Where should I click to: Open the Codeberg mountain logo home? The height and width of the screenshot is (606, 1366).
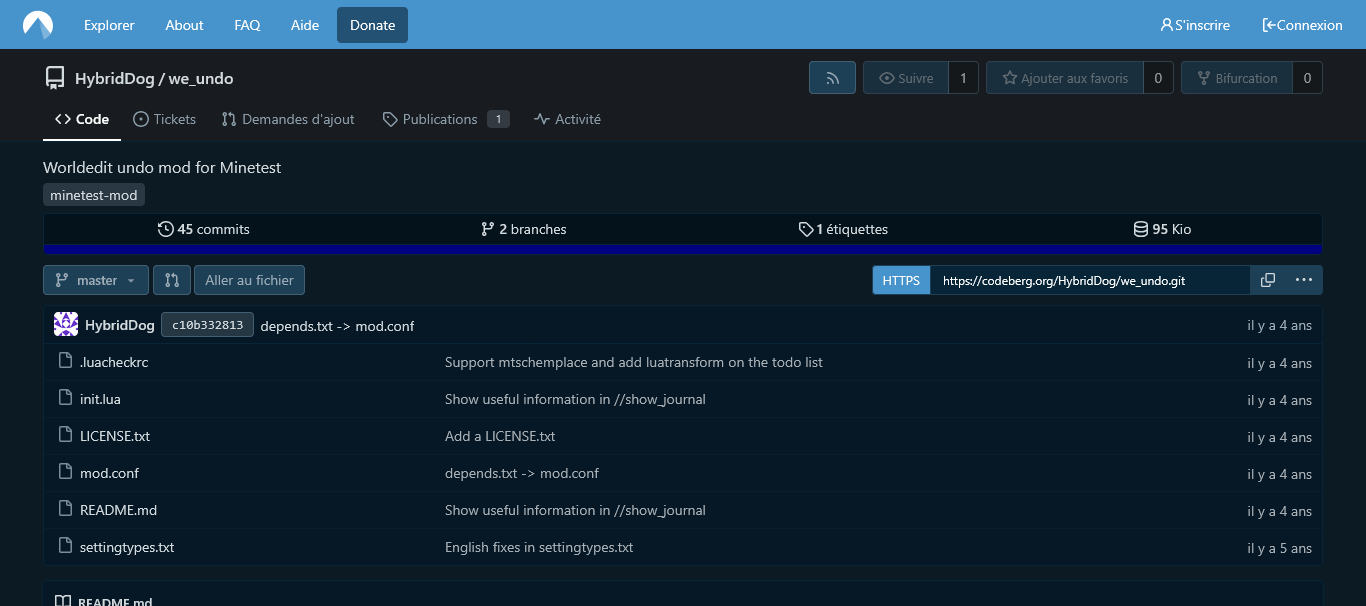(x=38, y=25)
